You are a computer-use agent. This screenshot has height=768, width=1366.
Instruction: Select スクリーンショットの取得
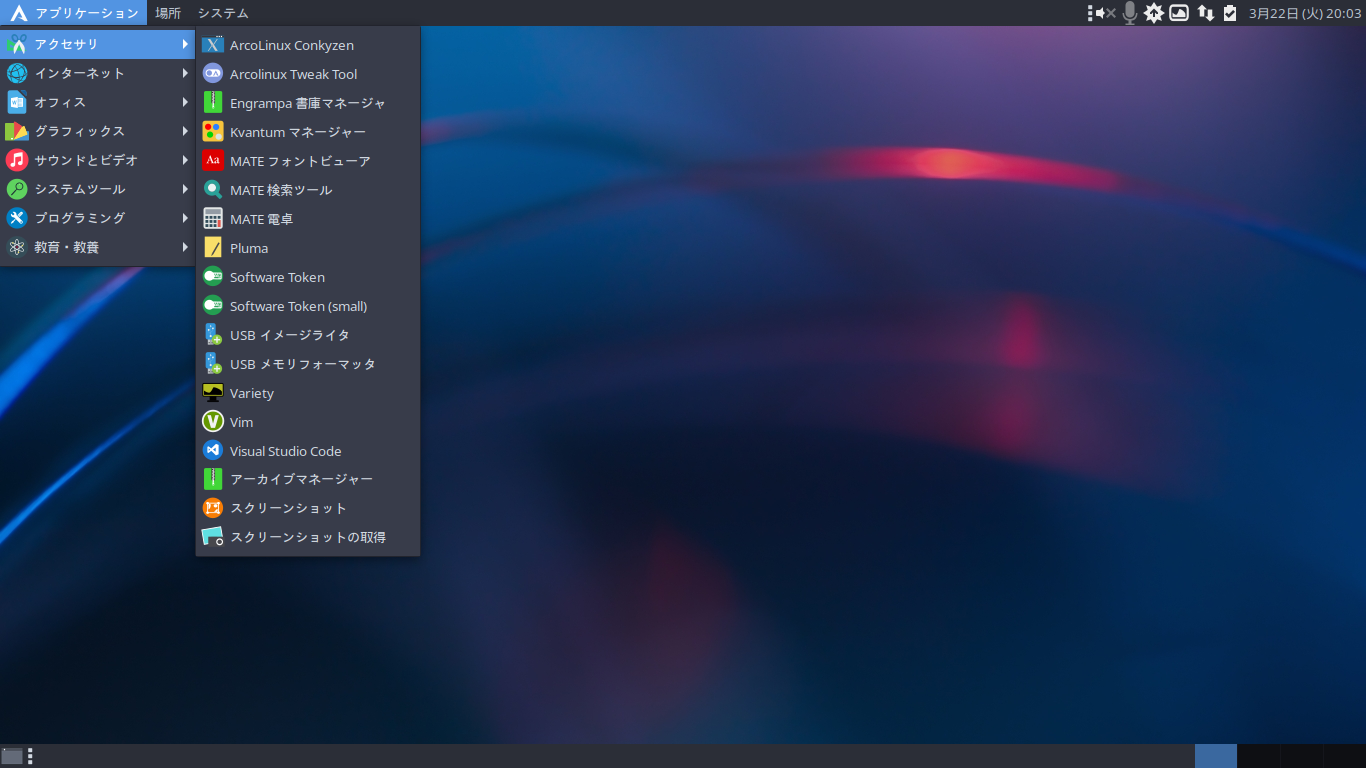tap(308, 537)
